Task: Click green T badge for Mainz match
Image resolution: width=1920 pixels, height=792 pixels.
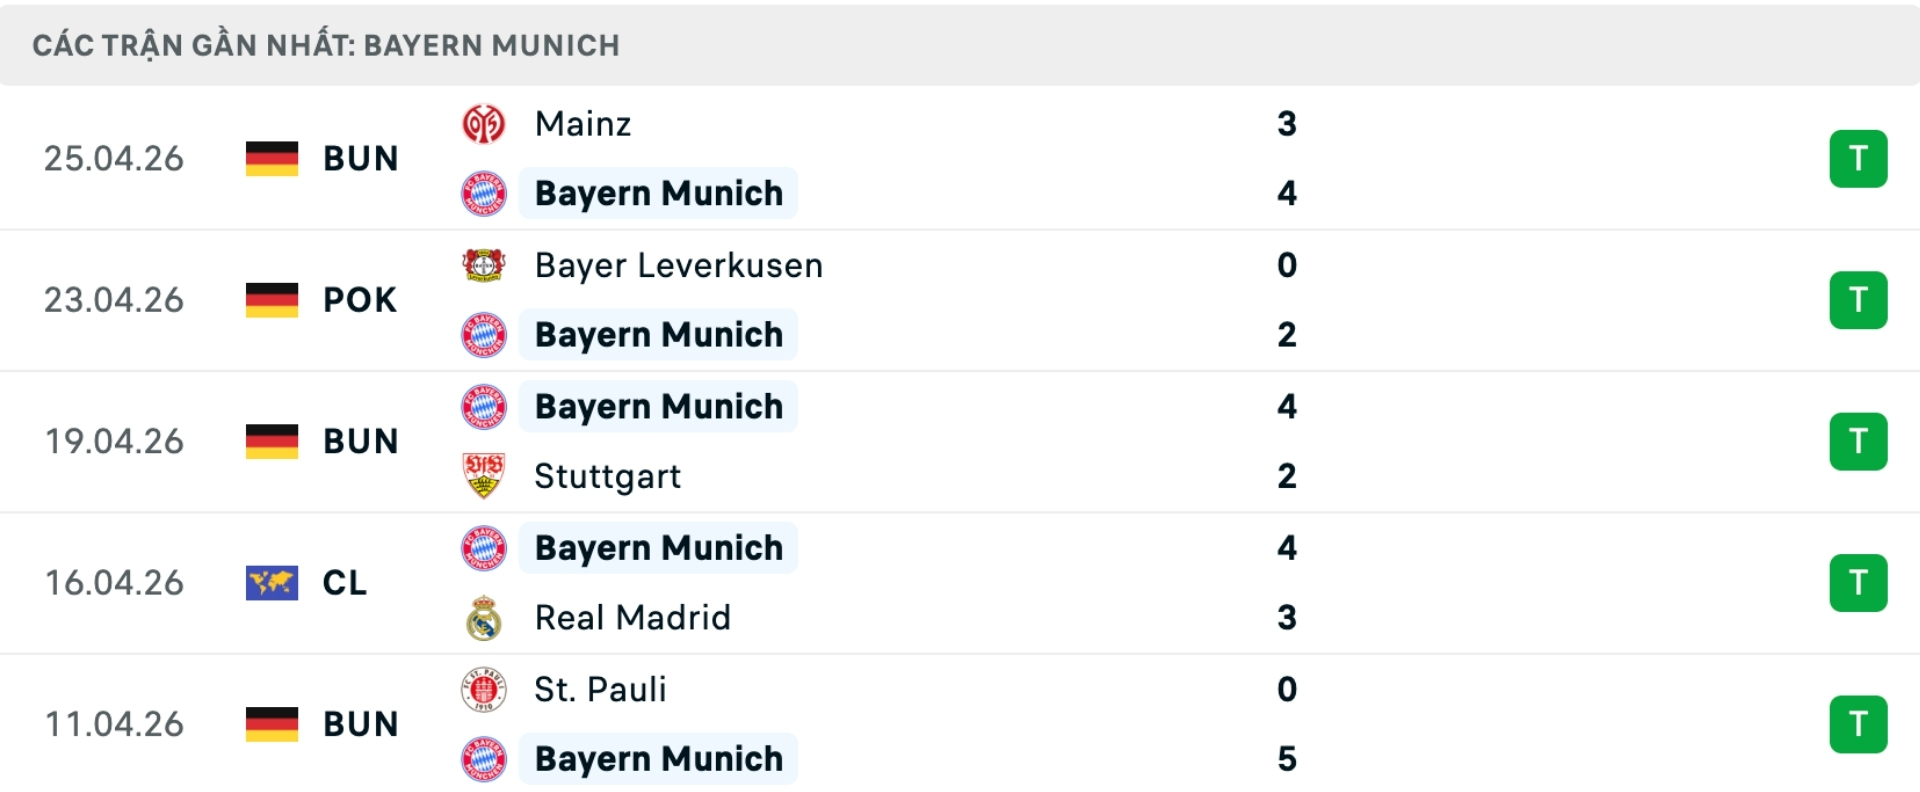Action: [1858, 159]
